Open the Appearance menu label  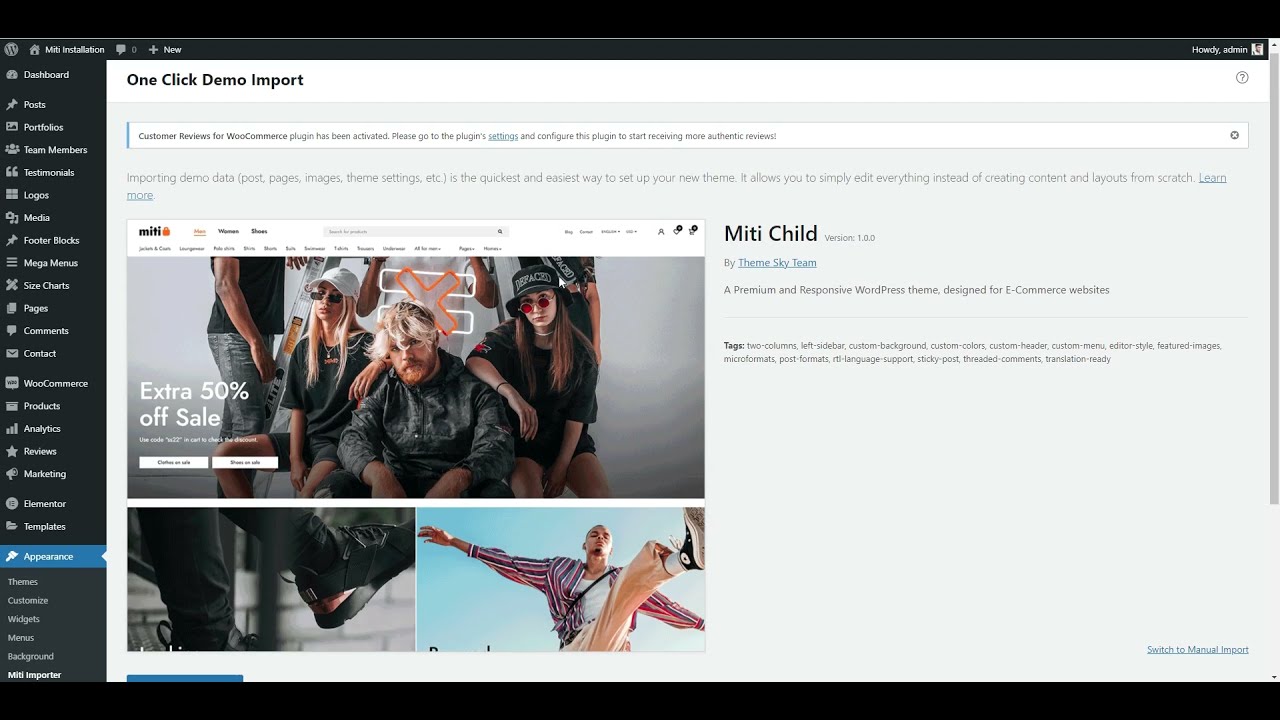click(x=48, y=556)
